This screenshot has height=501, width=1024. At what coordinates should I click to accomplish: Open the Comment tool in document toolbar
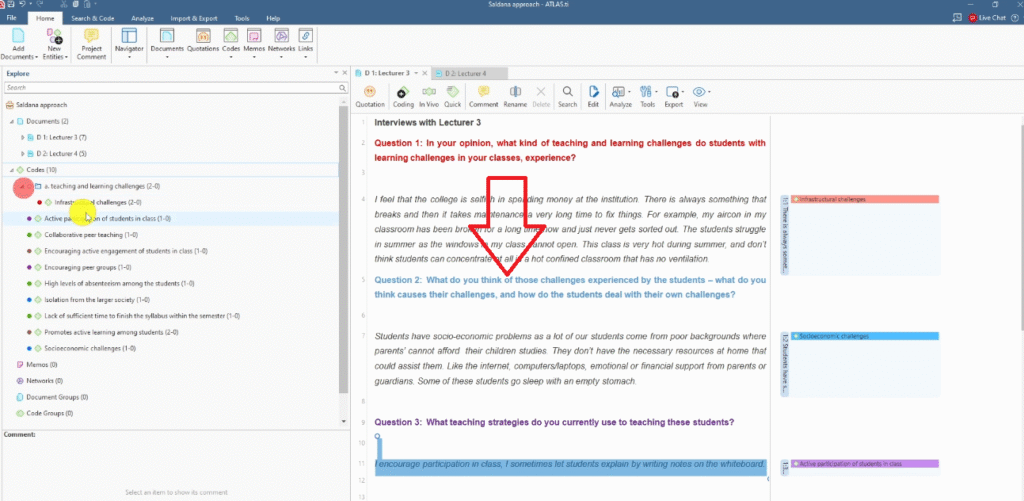(x=483, y=96)
